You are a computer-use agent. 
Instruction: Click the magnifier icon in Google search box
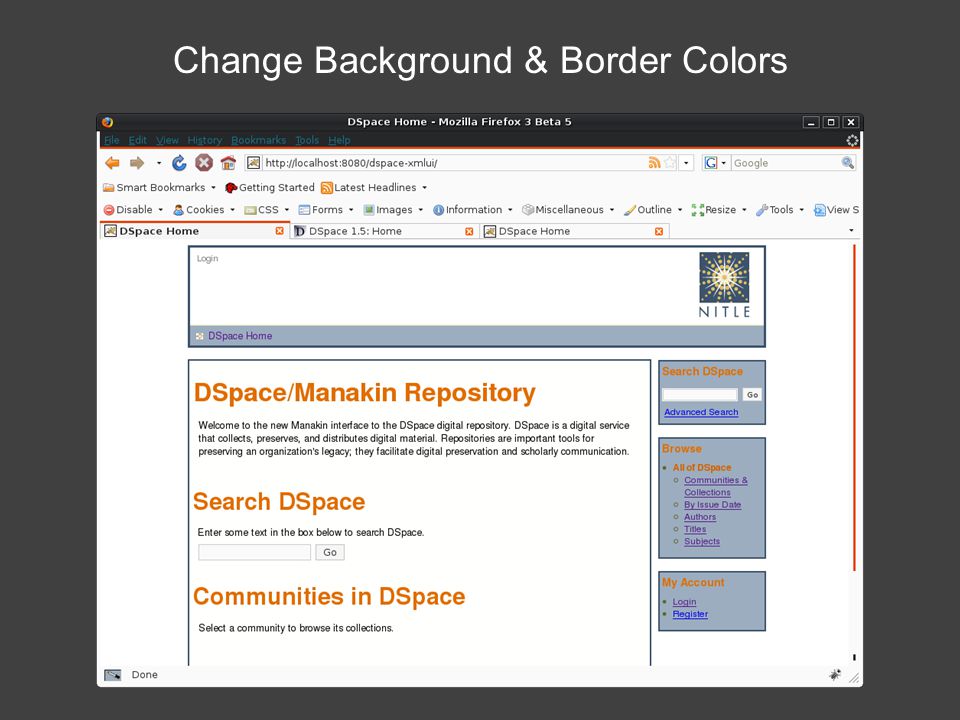coord(847,163)
